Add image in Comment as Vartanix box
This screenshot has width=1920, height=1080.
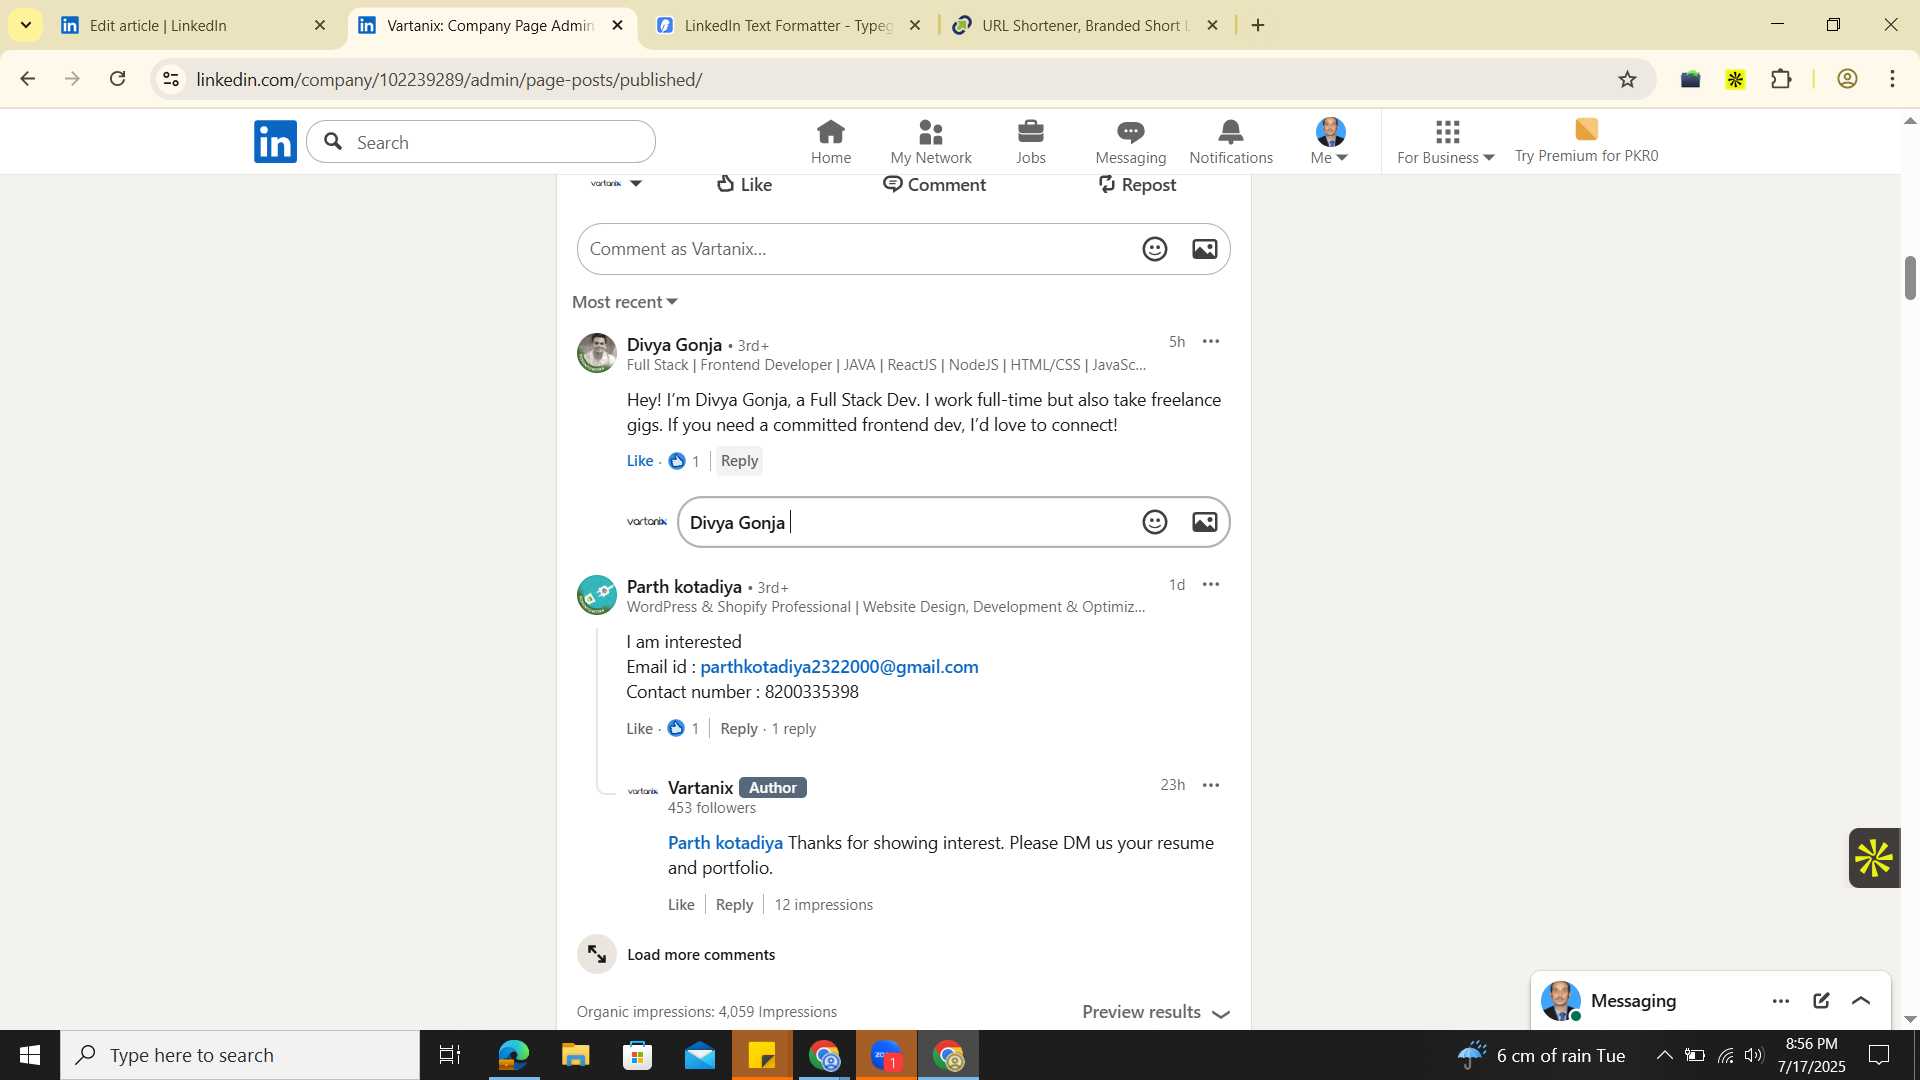[x=1205, y=249]
